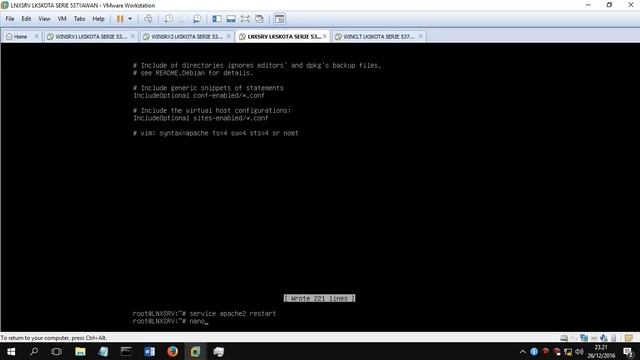Open Microsoft Word from the taskbar
The height and width of the screenshot is (360, 640).
coord(149,351)
